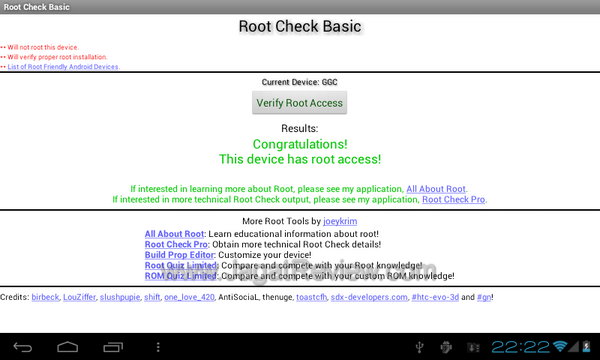This screenshot has width=600, height=360.
Task: Open the three-dot overflow menu
Action: pyautogui.click(x=158, y=347)
